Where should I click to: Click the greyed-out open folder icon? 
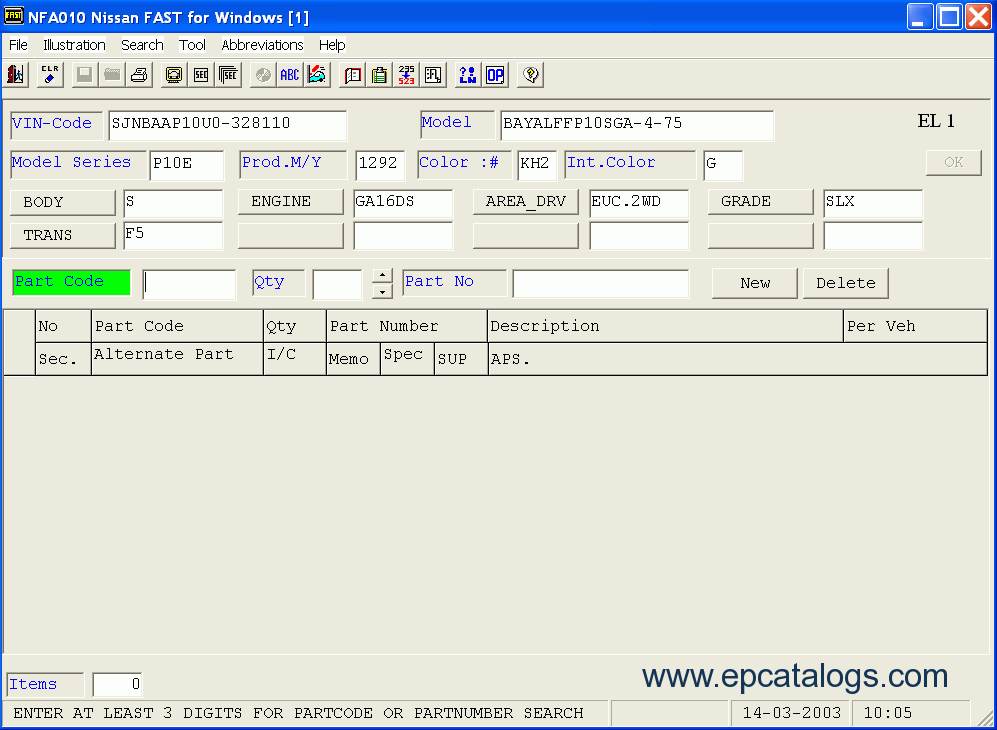(x=113, y=75)
